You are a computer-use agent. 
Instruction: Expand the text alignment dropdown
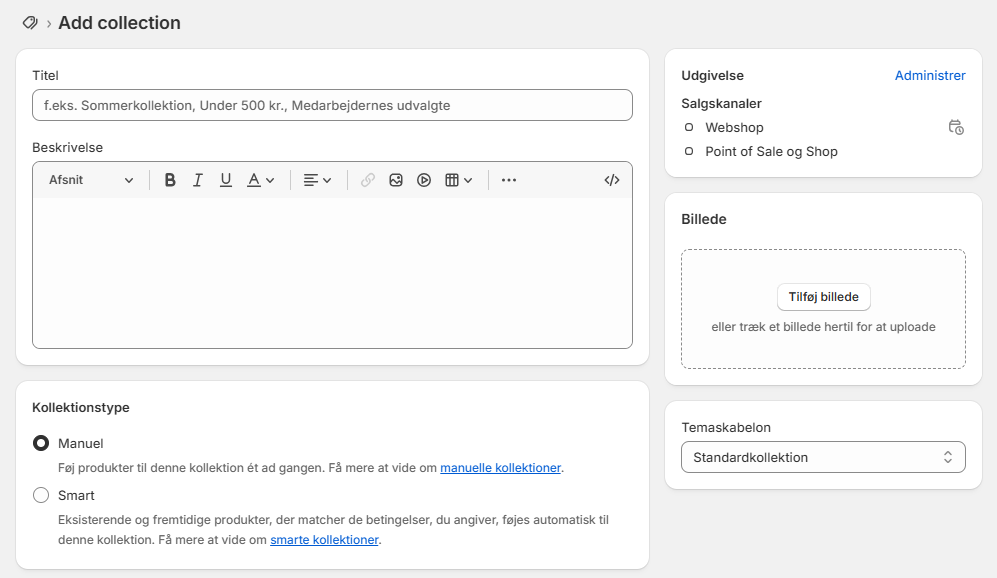pyautogui.click(x=315, y=180)
